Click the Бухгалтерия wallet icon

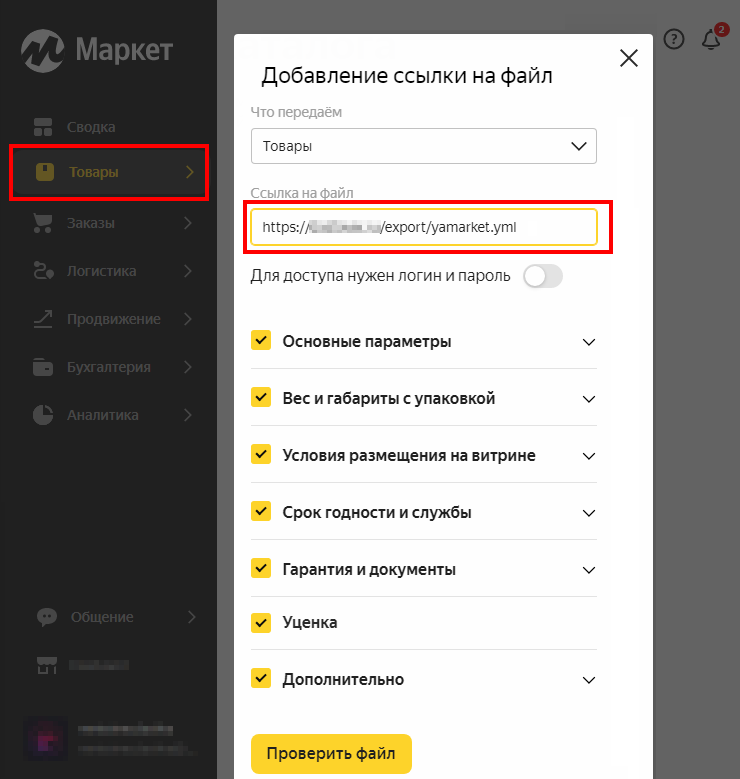[43, 367]
